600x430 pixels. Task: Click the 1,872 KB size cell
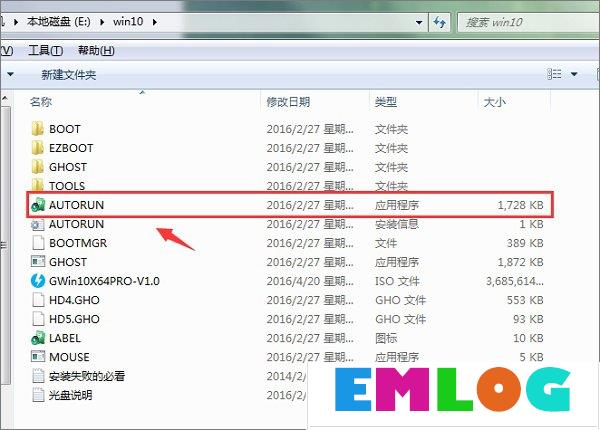(x=520, y=262)
